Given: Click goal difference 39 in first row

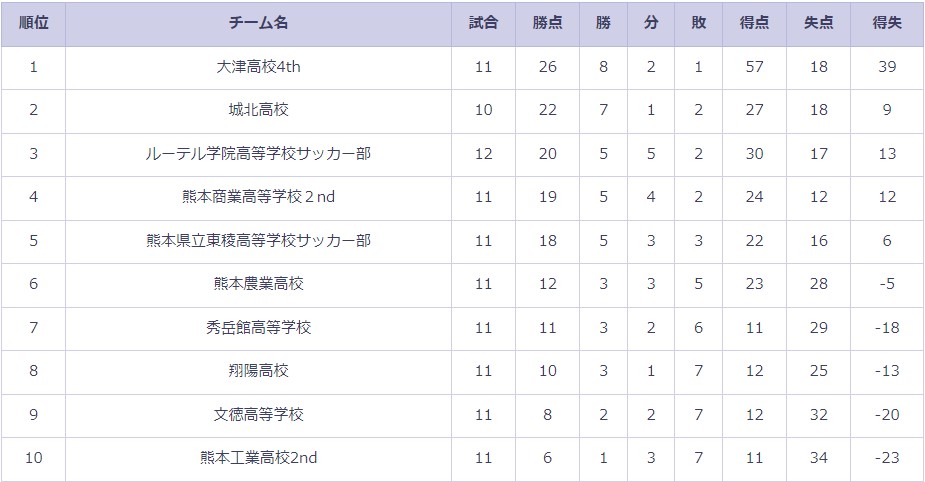Looking at the screenshot, I should [887, 67].
